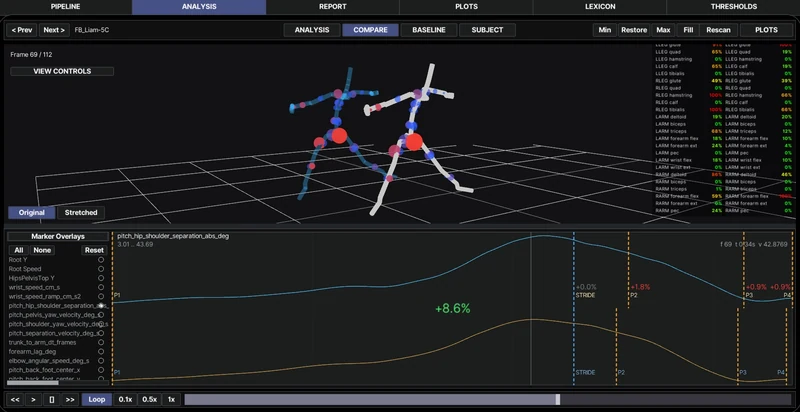Toggle the HipsPelvisTop Y overlay radio

tap(101, 278)
